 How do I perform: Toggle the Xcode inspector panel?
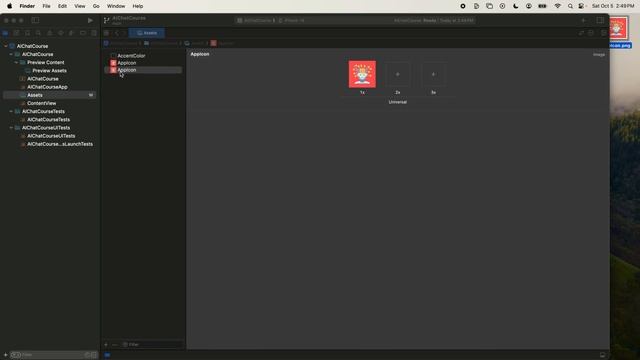(600, 20)
